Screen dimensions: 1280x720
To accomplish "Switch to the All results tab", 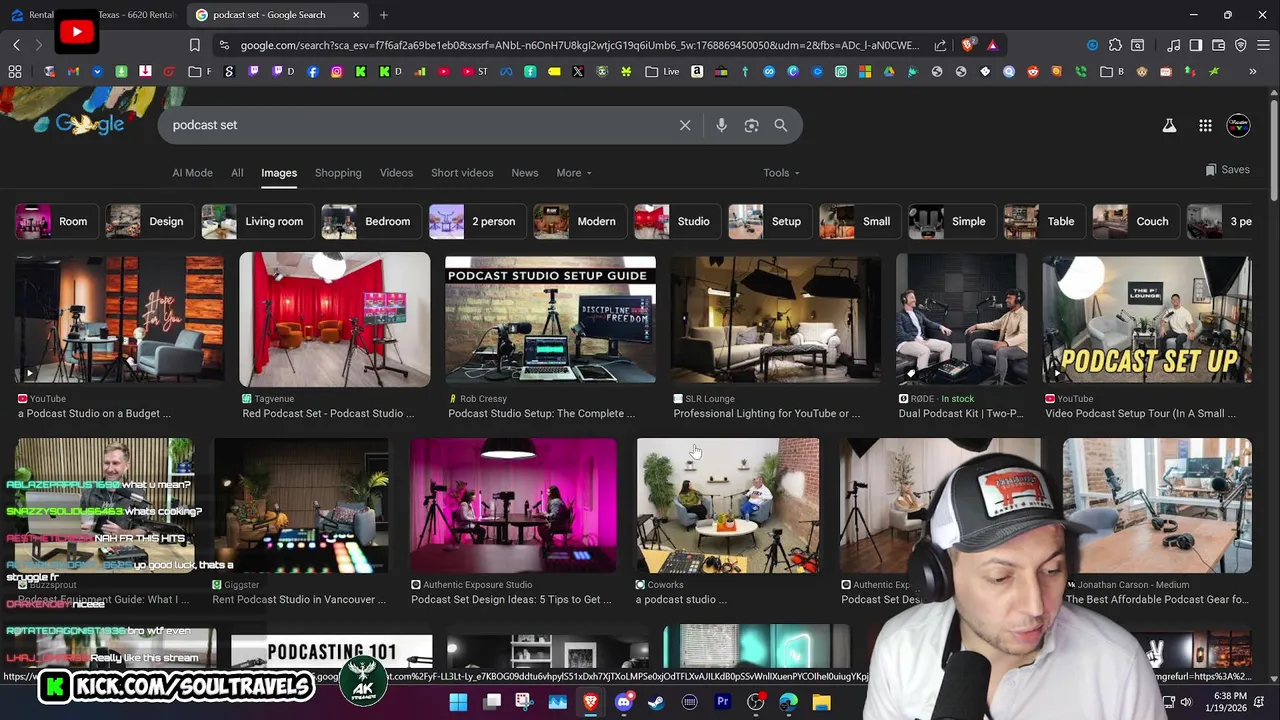I will click(237, 173).
